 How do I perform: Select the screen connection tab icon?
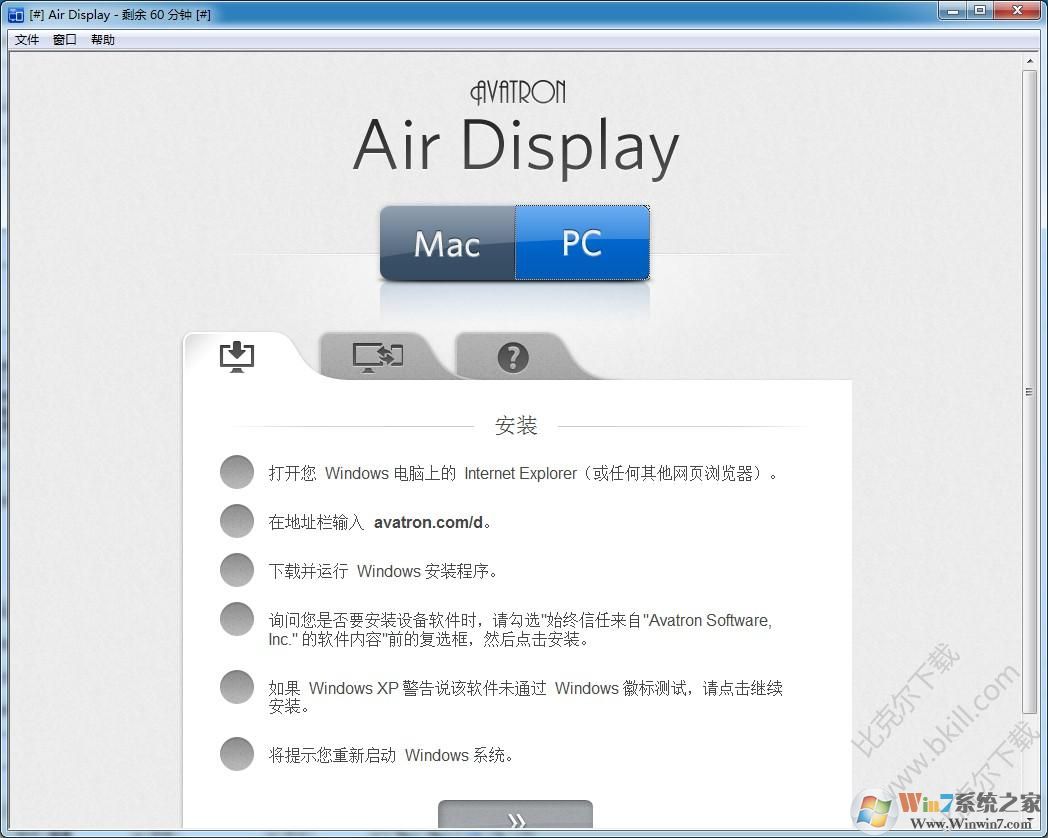tap(378, 357)
